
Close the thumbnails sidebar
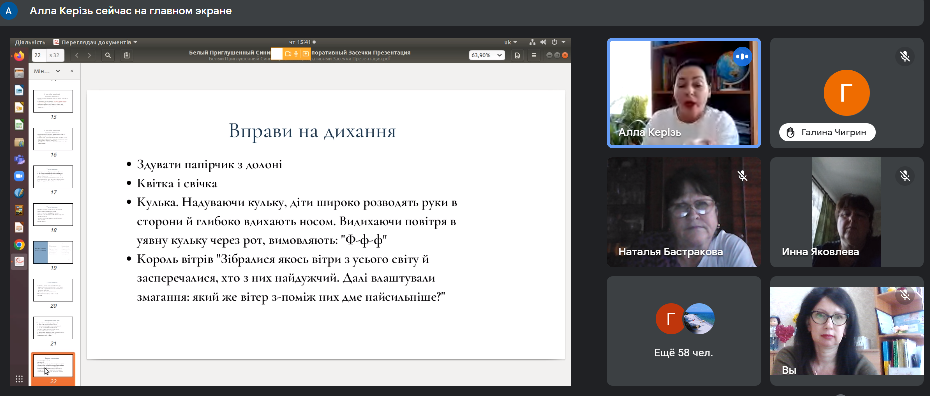pyautogui.click(x=72, y=71)
